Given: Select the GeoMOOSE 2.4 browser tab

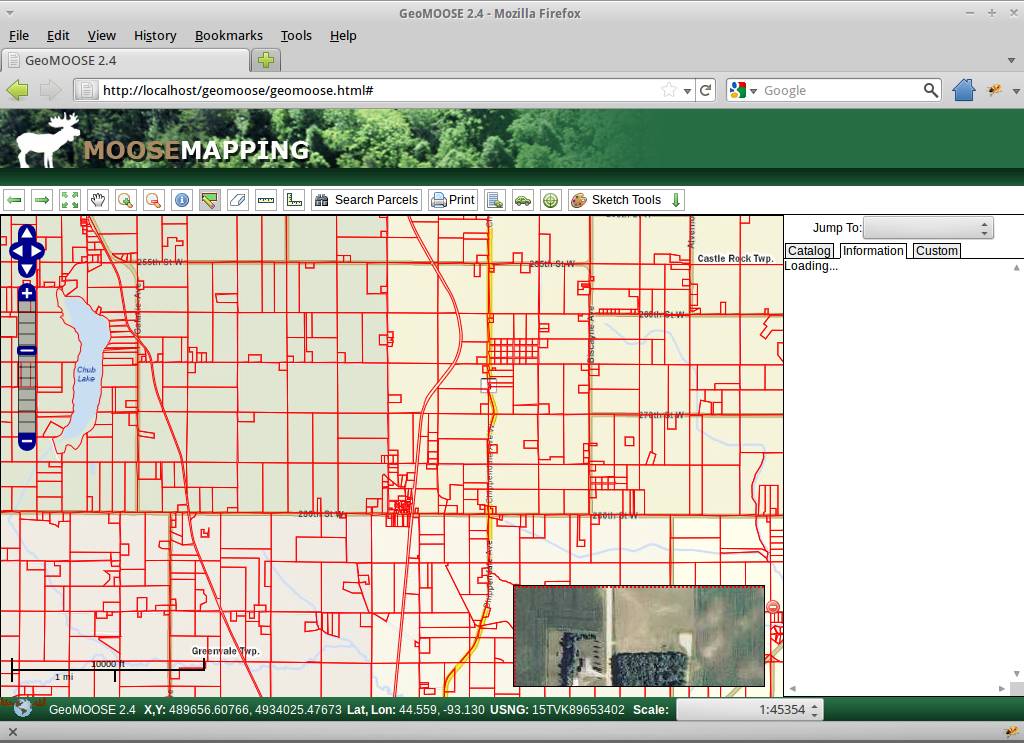Looking at the screenshot, I should point(126,61).
